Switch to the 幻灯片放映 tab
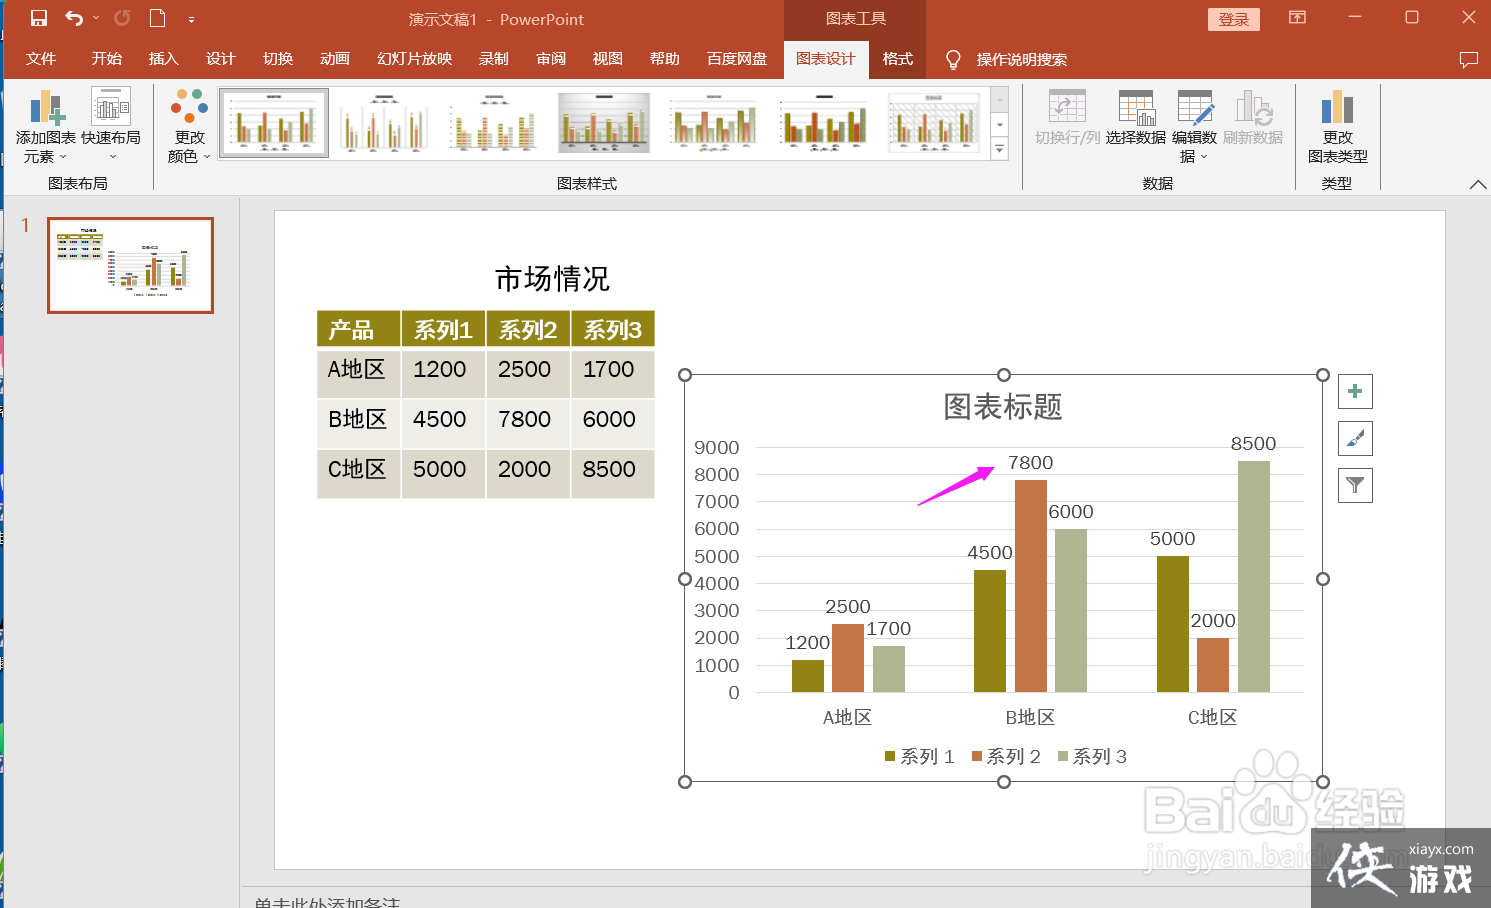Screen dimensions: 1491x908 pyautogui.click(x=415, y=59)
